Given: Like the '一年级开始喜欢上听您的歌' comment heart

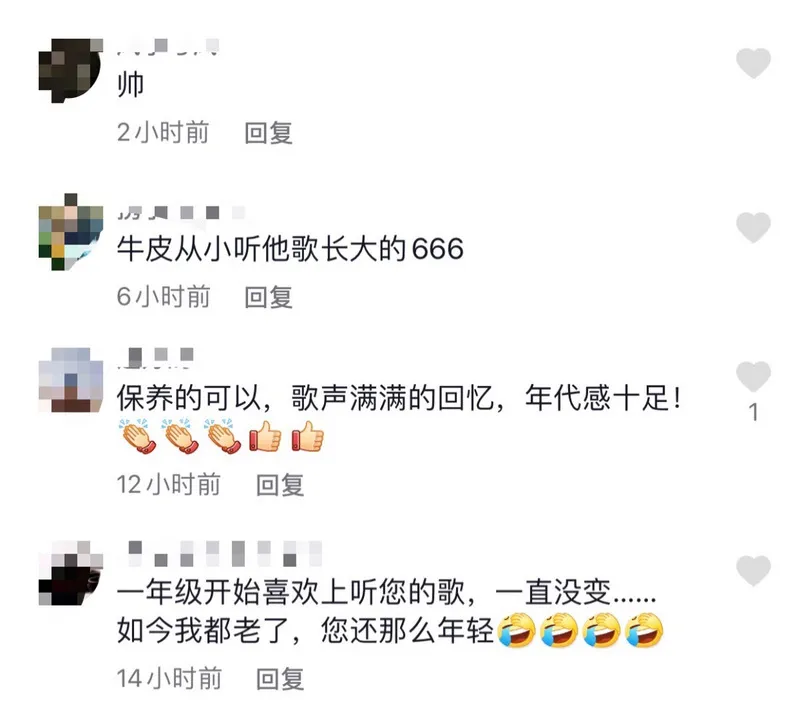Looking at the screenshot, I should click(x=753, y=571).
